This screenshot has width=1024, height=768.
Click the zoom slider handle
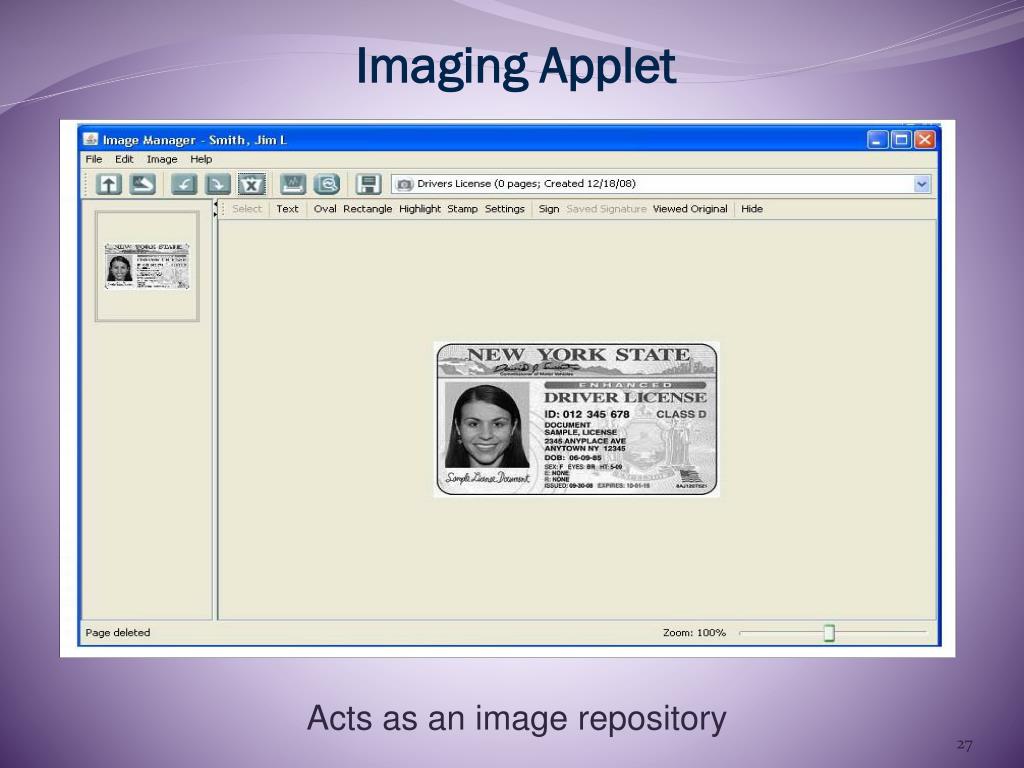pos(829,632)
